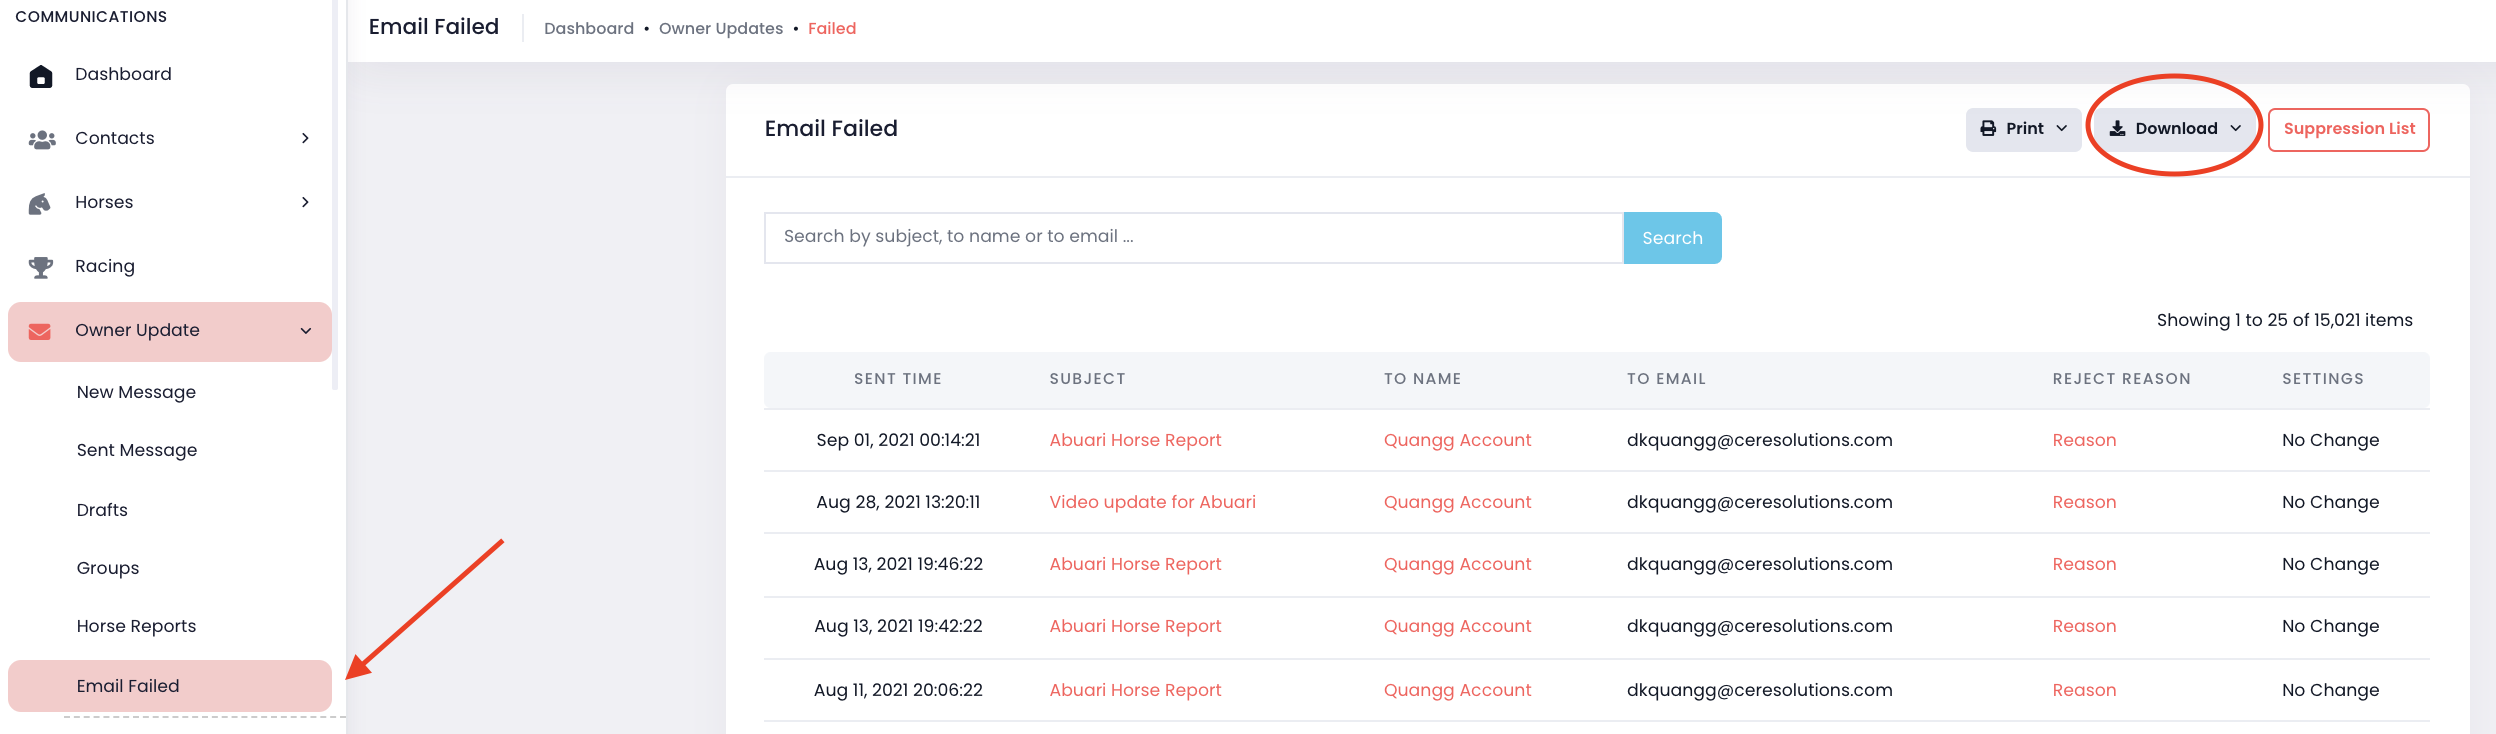Viewport: 2496px width, 734px height.
Task: Open New Message in sidebar
Action: [x=136, y=392]
